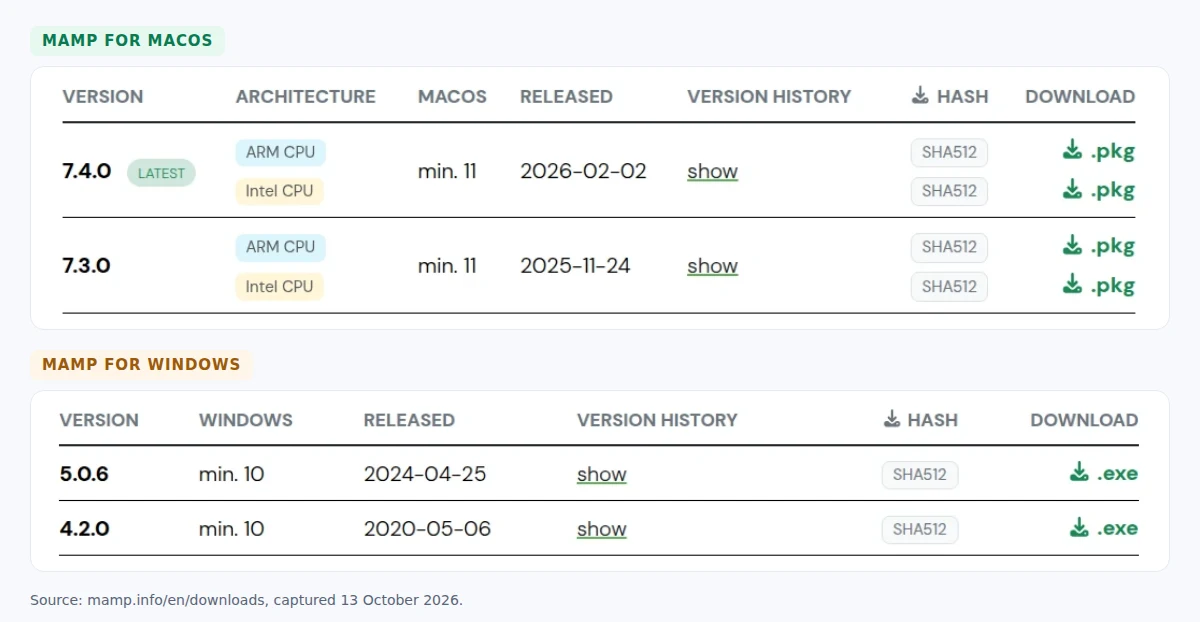Select version number 5.0.6
The height and width of the screenshot is (622, 1200).
84,474
